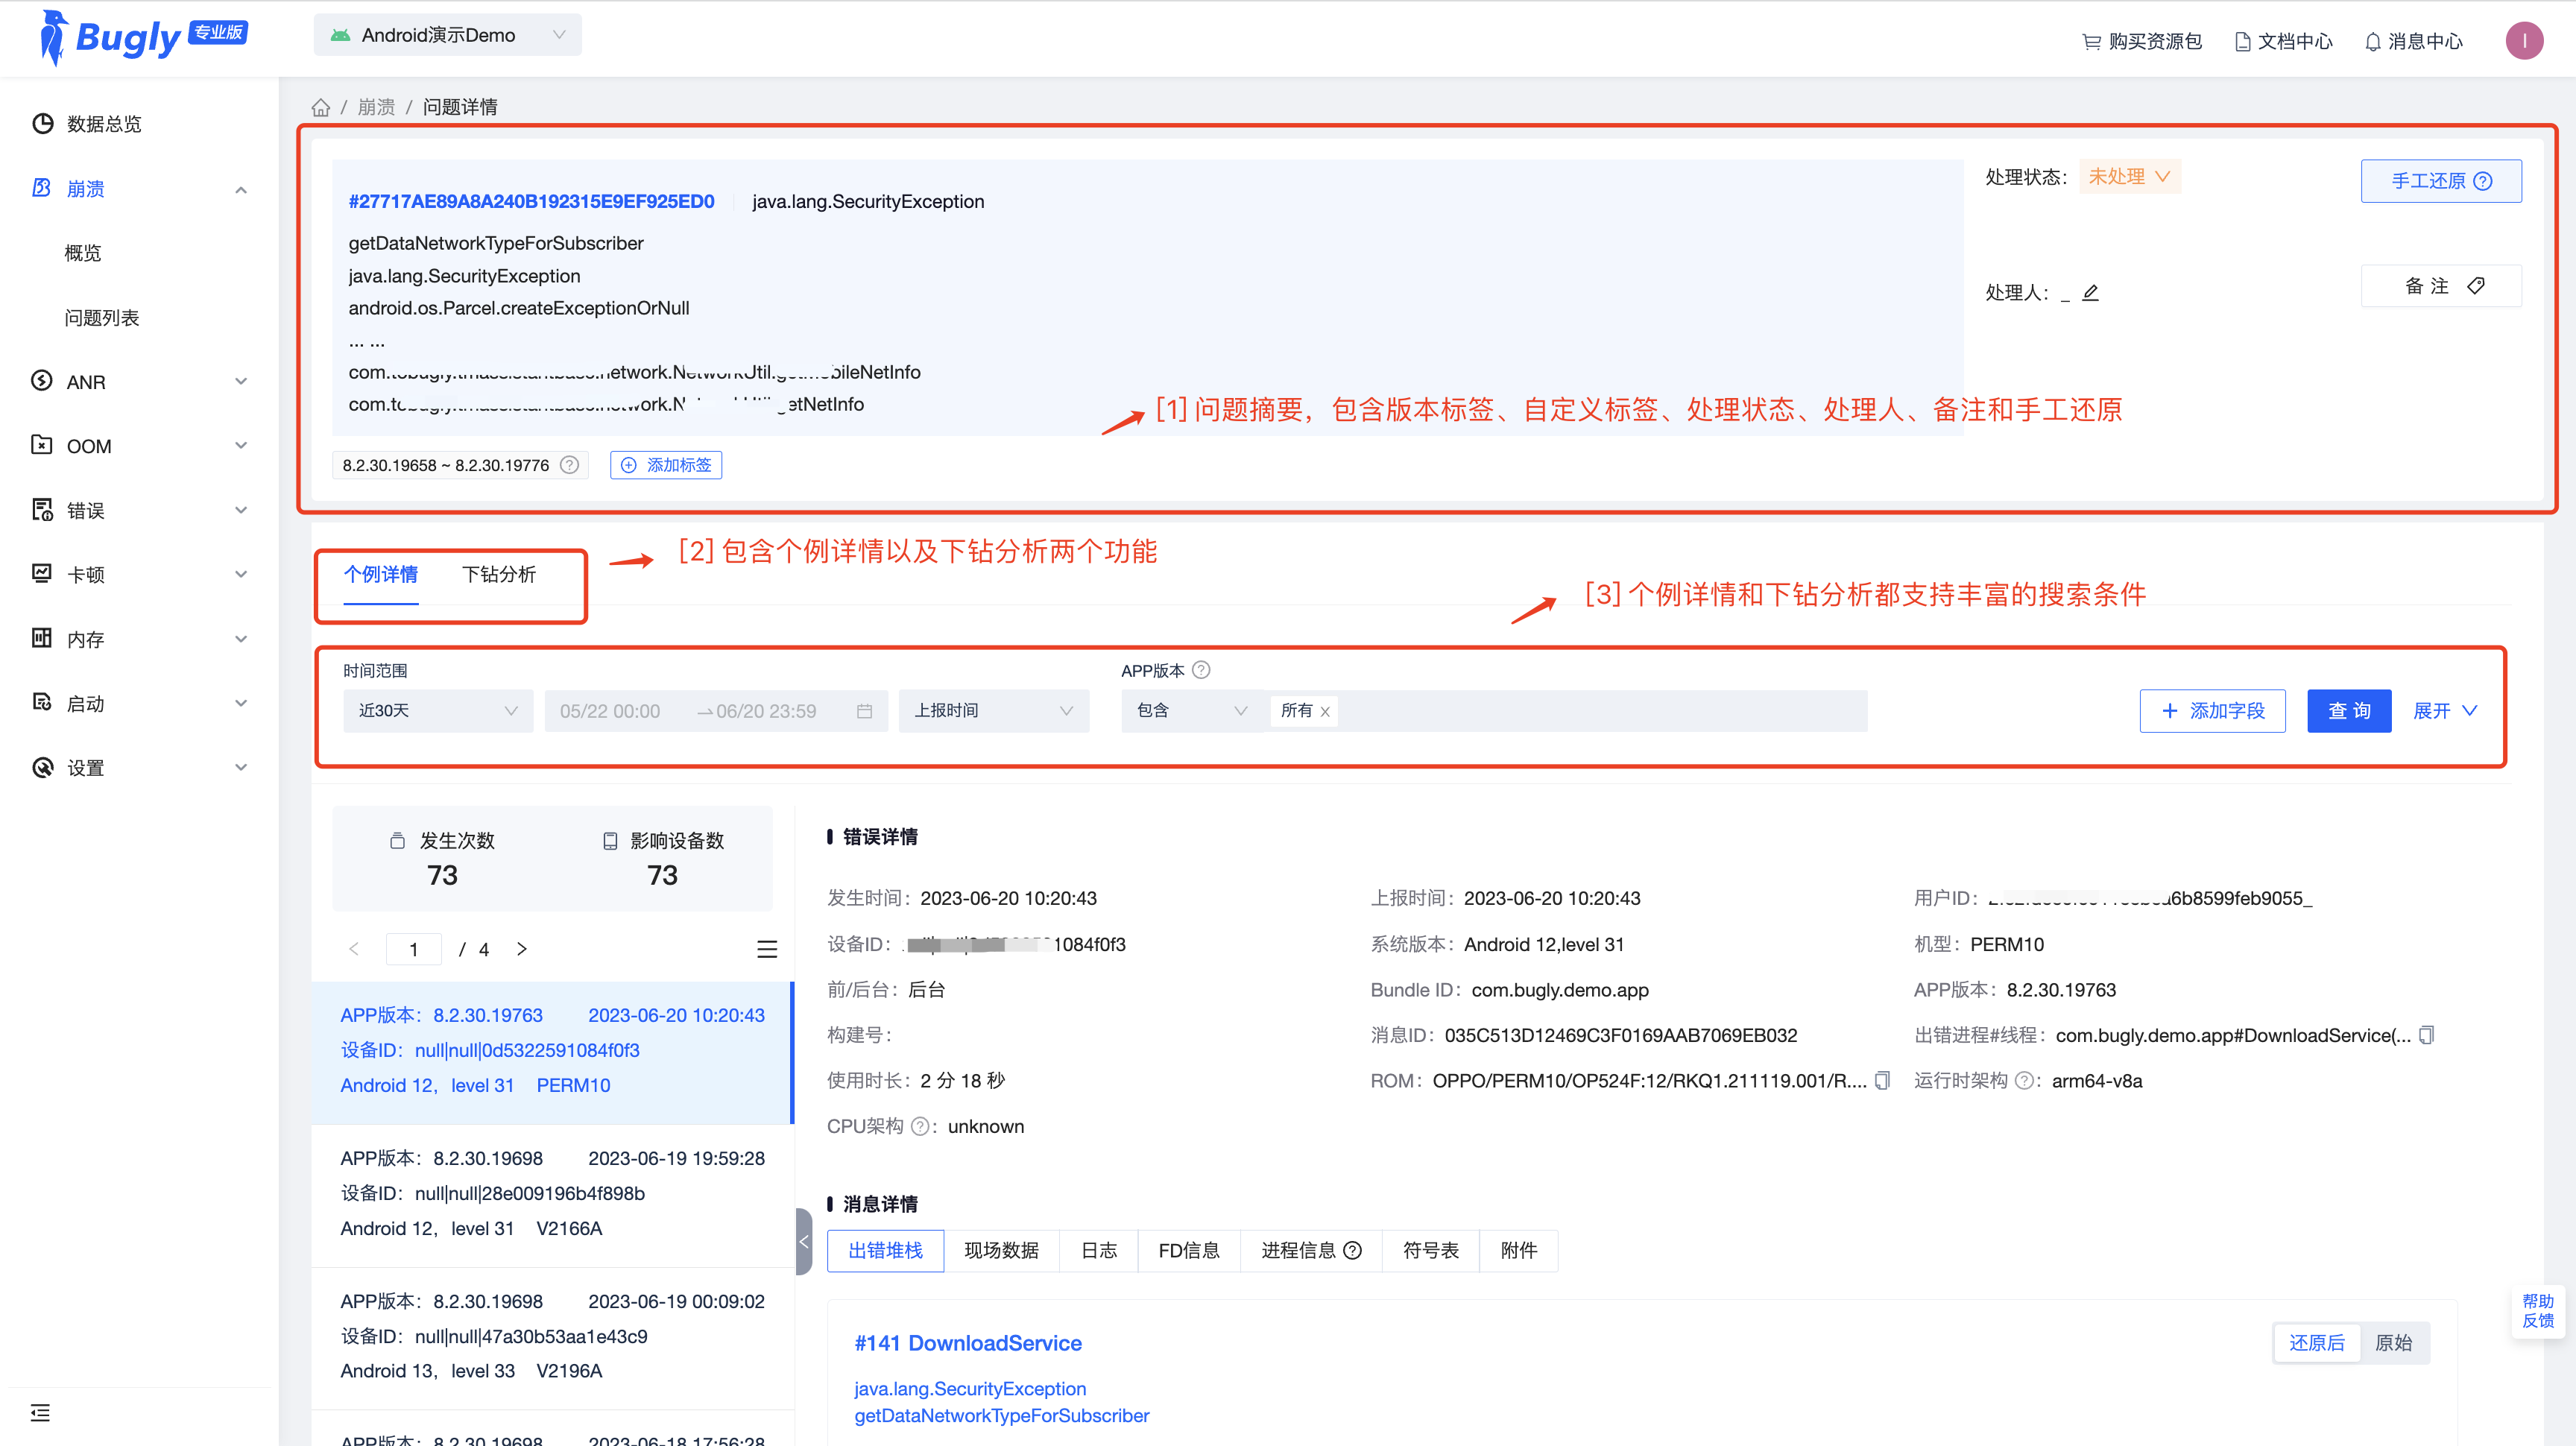
Task: Open 帮助反馈 floating button
Action: [x=2538, y=1311]
